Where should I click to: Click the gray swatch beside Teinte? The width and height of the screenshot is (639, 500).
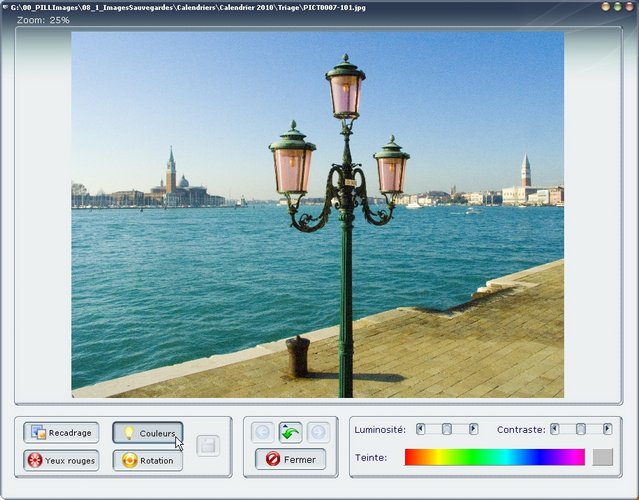(x=602, y=457)
